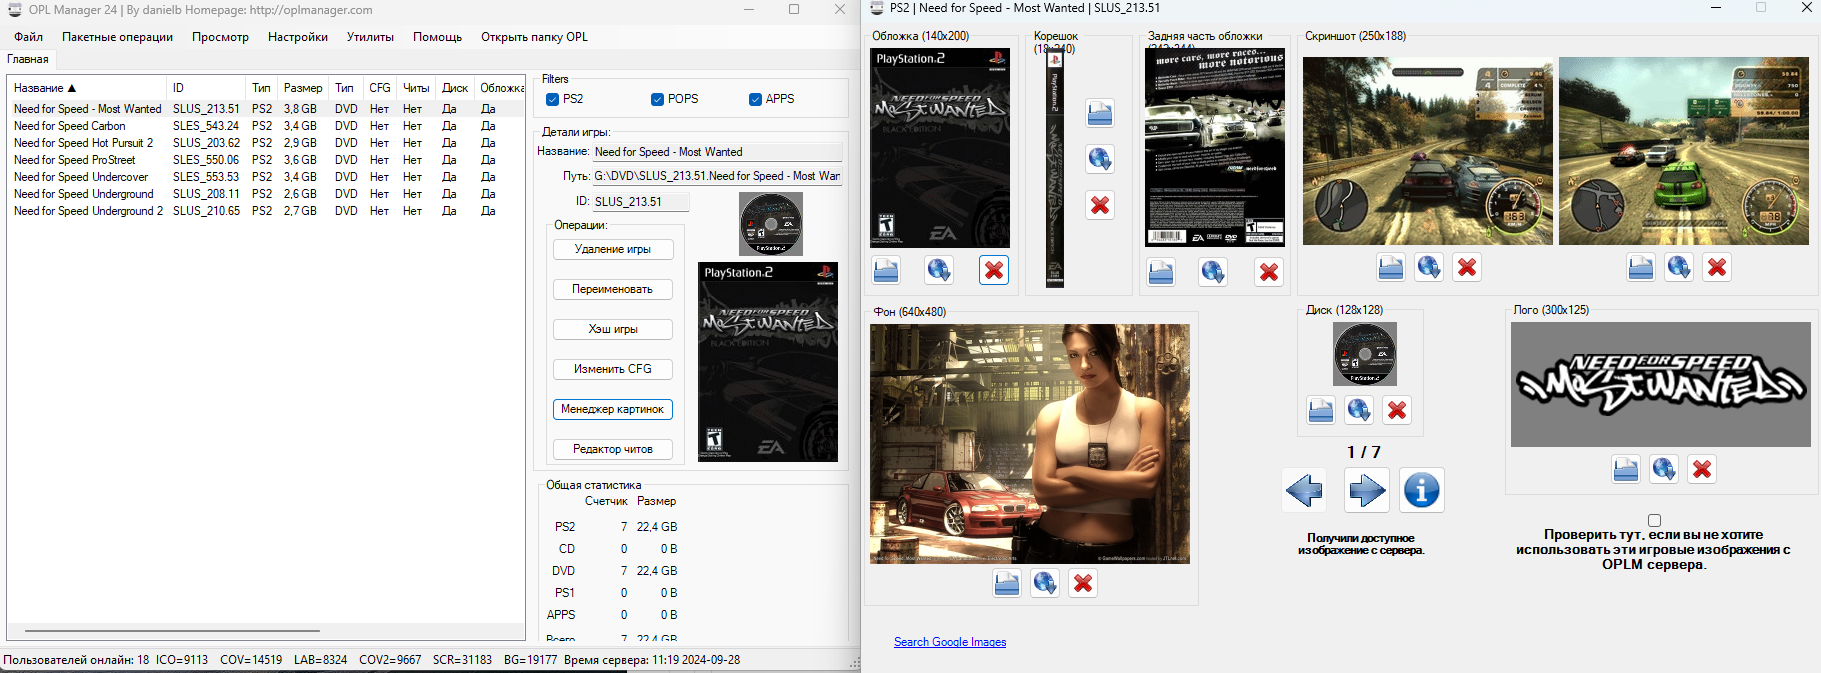Image resolution: width=1821 pixels, height=673 pixels.
Task: Delete the logo image
Action: pos(1702,469)
